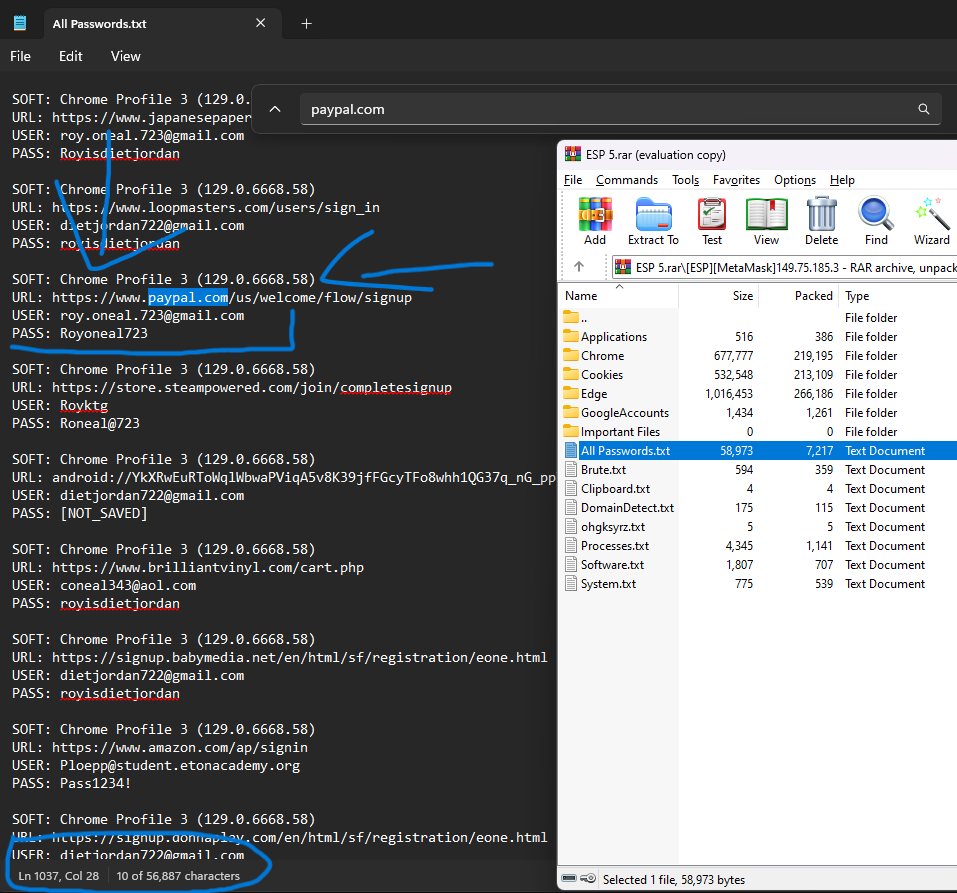
Task: Click the Notepad app icon in title bar
Action: (20, 23)
